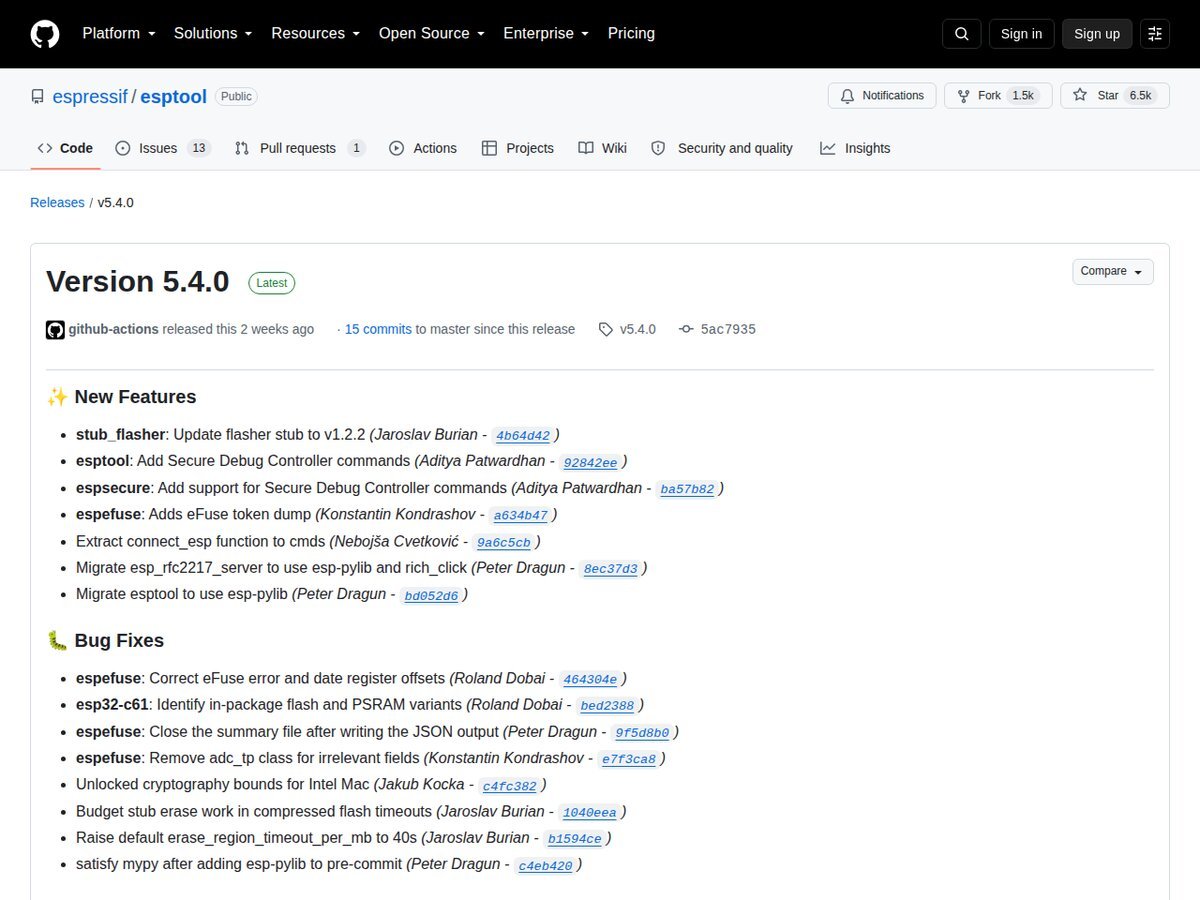Click the Latest release badge
The width and height of the screenshot is (1200, 900).
[x=272, y=283]
